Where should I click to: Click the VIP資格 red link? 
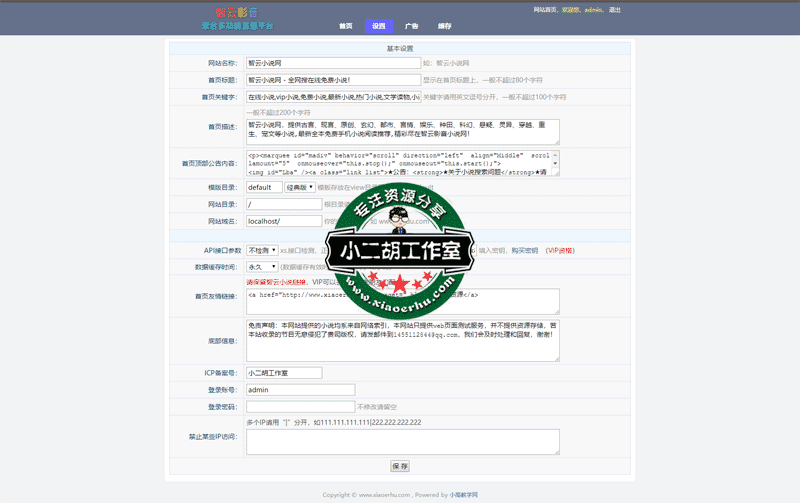560,250
